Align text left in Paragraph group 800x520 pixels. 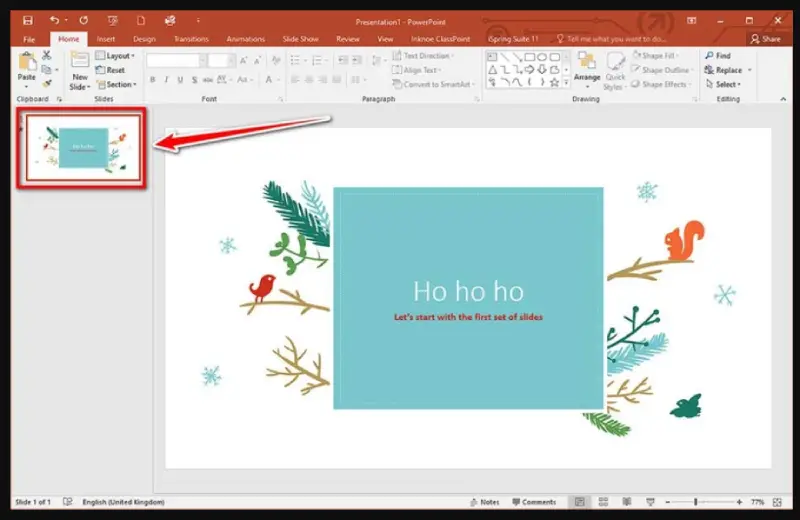click(x=295, y=80)
